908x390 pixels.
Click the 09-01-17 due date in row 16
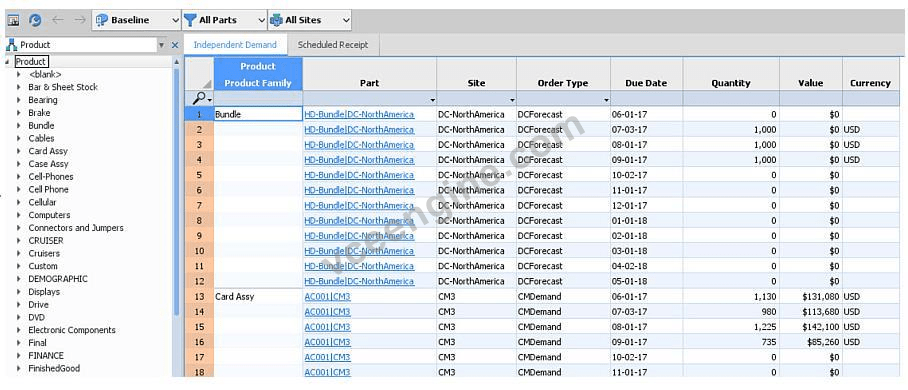coord(646,342)
